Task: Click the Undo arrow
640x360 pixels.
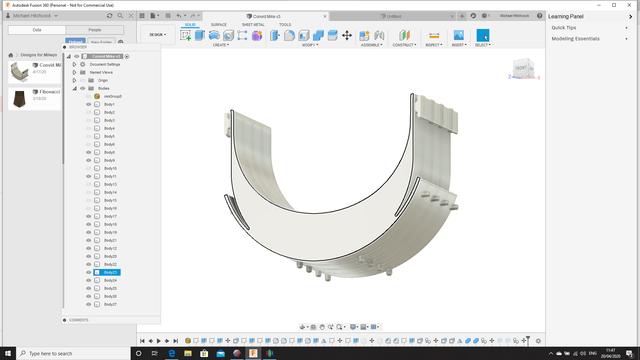Action: pos(179,16)
